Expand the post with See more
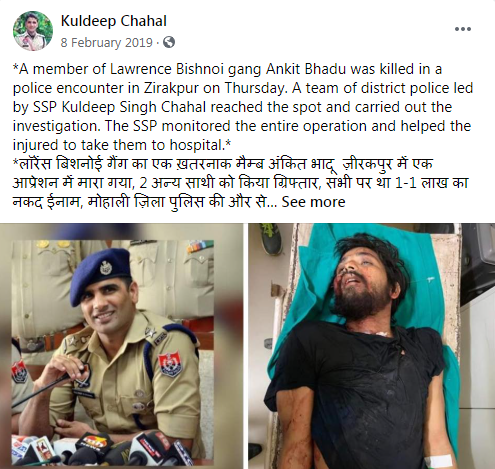The height and width of the screenshot is (469, 495). click(x=313, y=202)
